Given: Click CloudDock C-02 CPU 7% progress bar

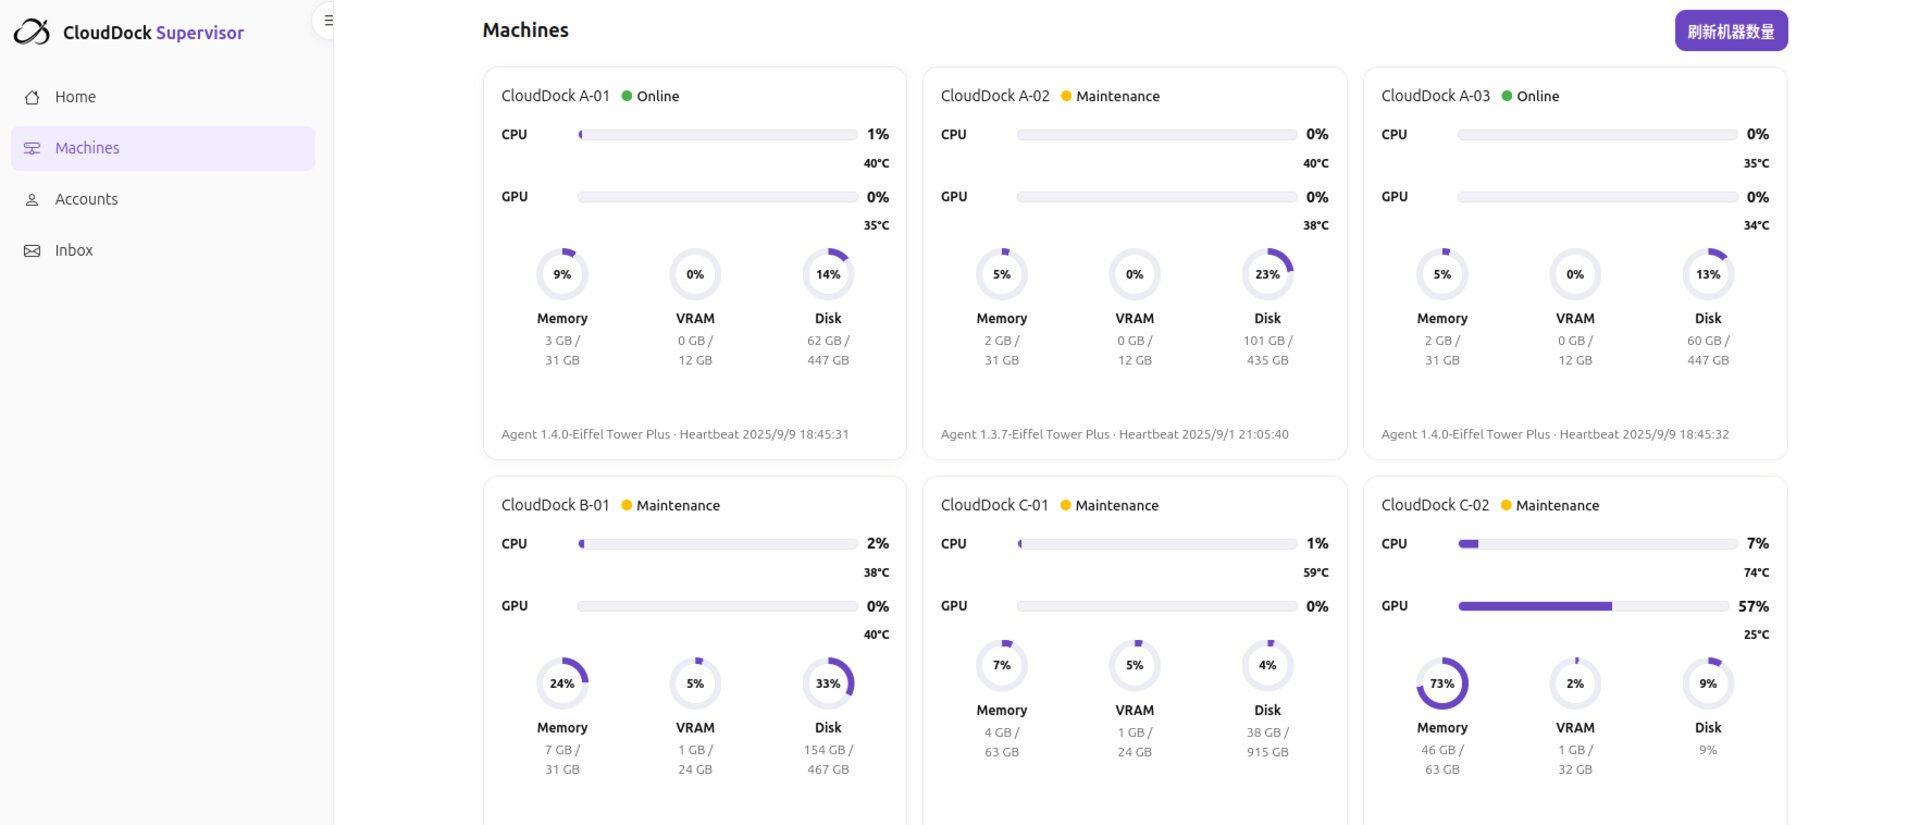Looking at the screenshot, I should click(x=1597, y=544).
